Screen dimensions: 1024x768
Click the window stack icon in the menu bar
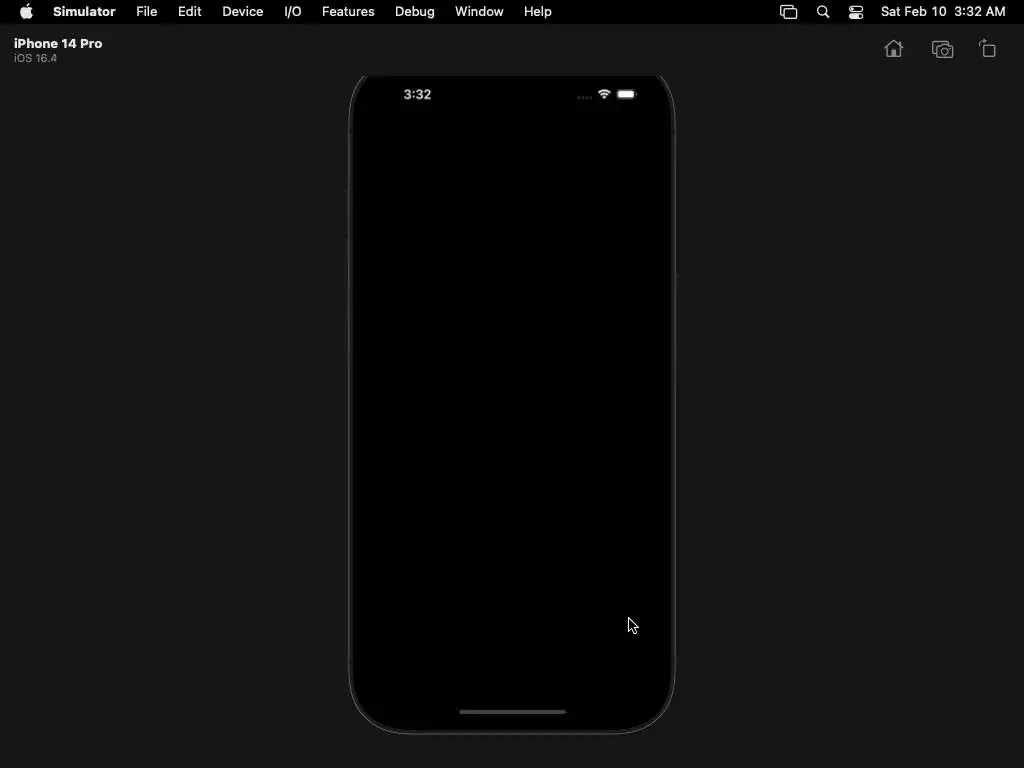(788, 12)
